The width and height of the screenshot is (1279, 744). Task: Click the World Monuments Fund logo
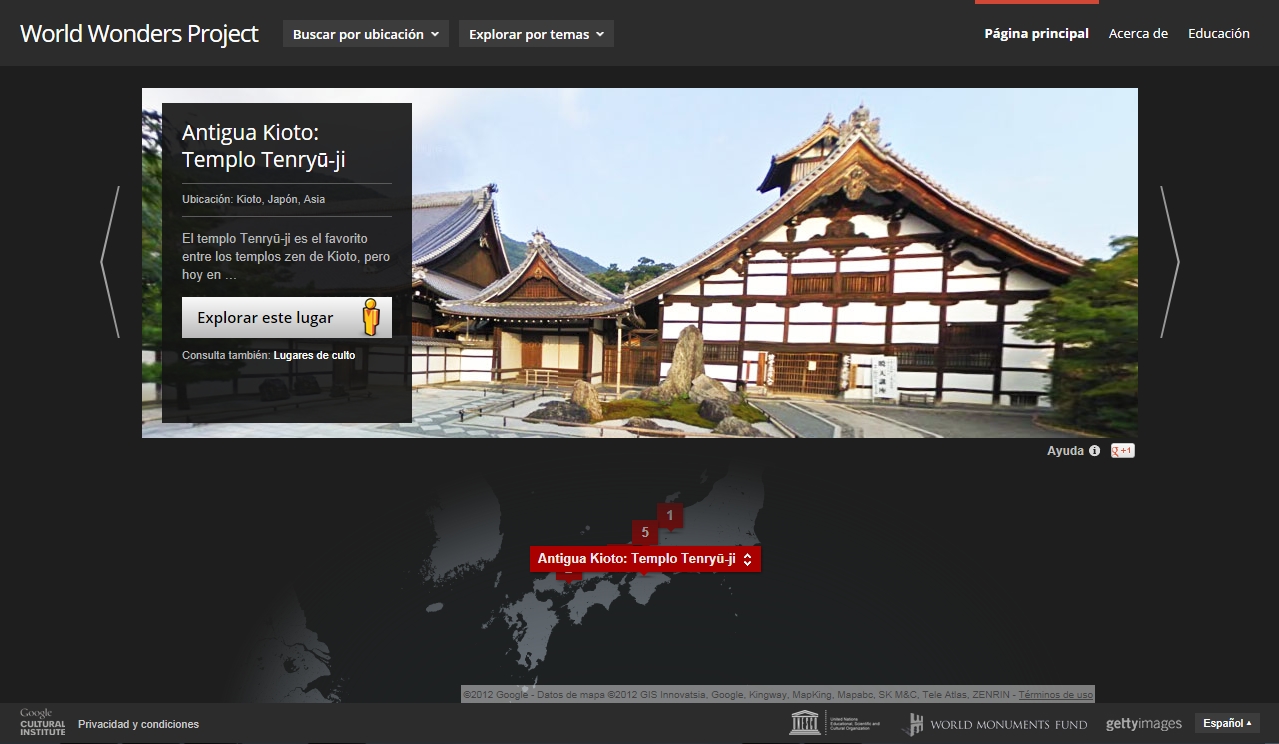pyautogui.click(x=994, y=724)
